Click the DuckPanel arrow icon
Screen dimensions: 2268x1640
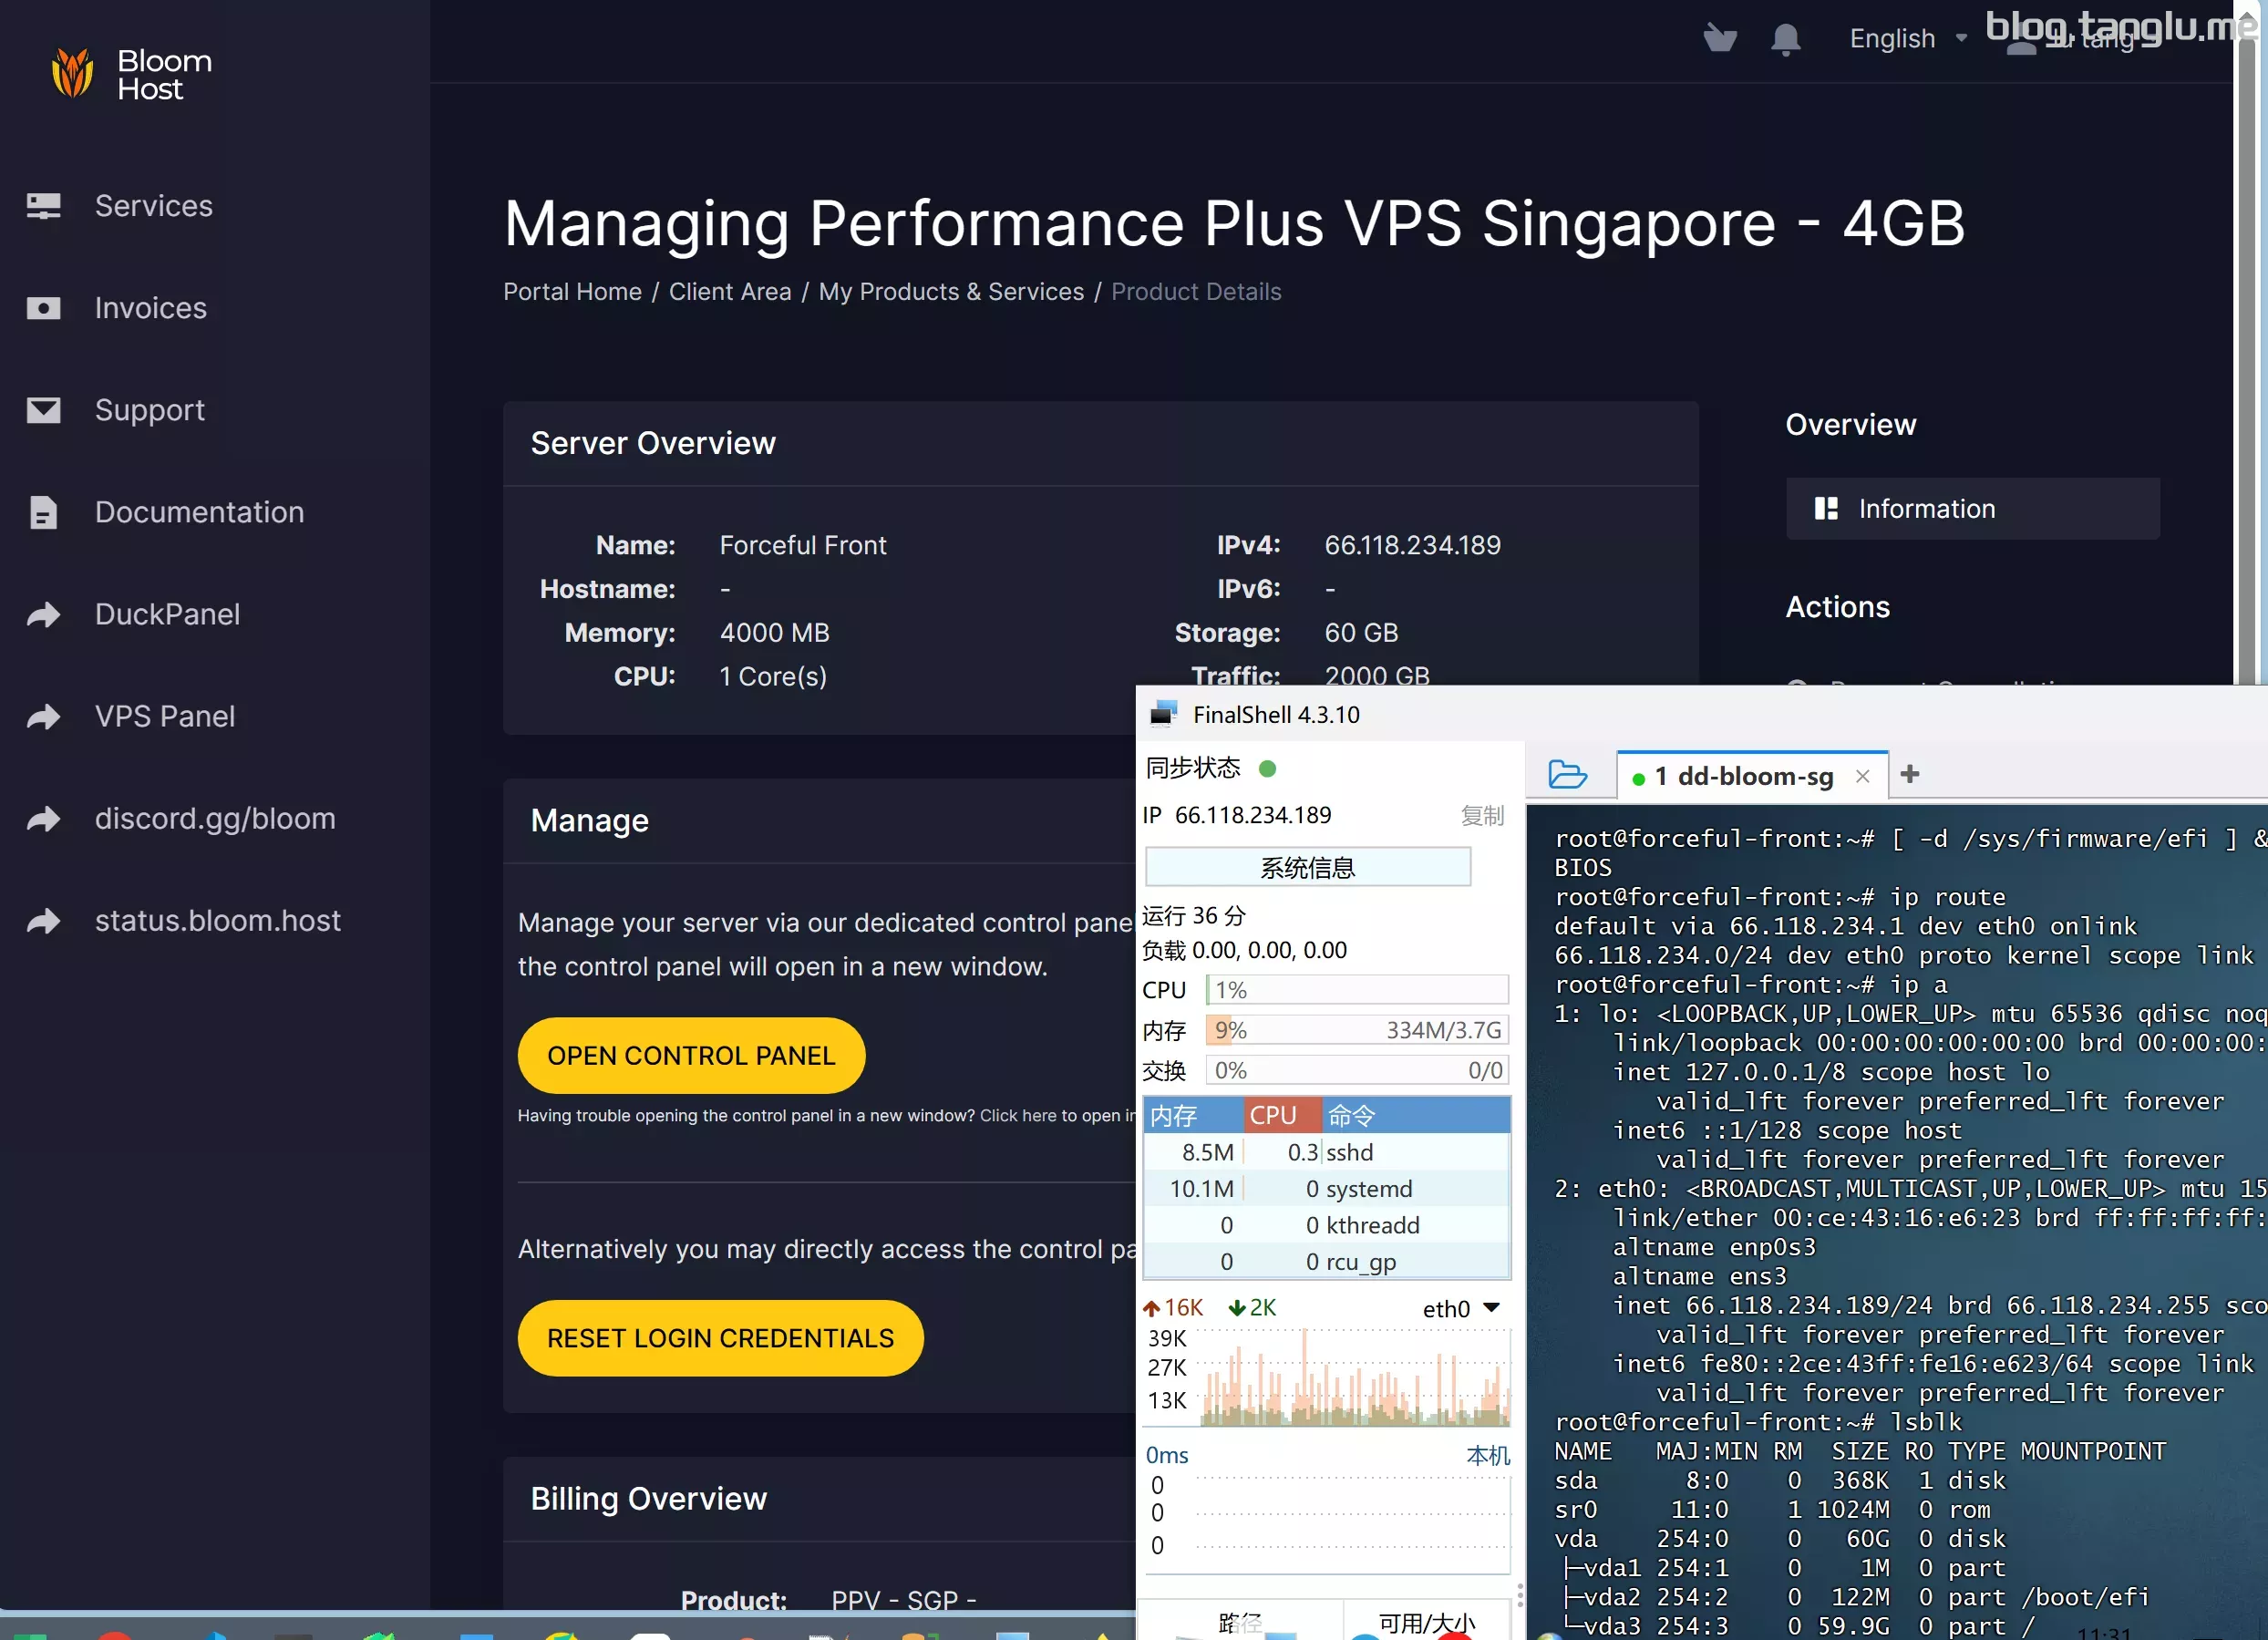(x=43, y=614)
